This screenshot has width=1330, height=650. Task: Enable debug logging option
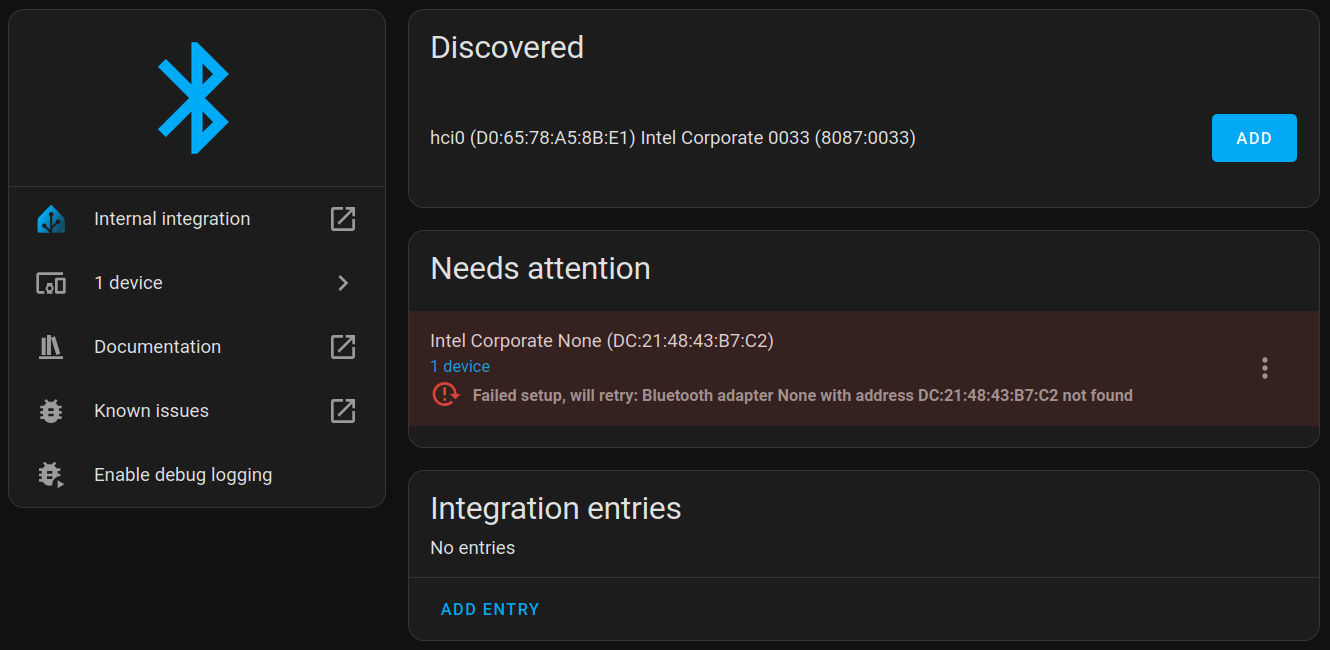(183, 475)
